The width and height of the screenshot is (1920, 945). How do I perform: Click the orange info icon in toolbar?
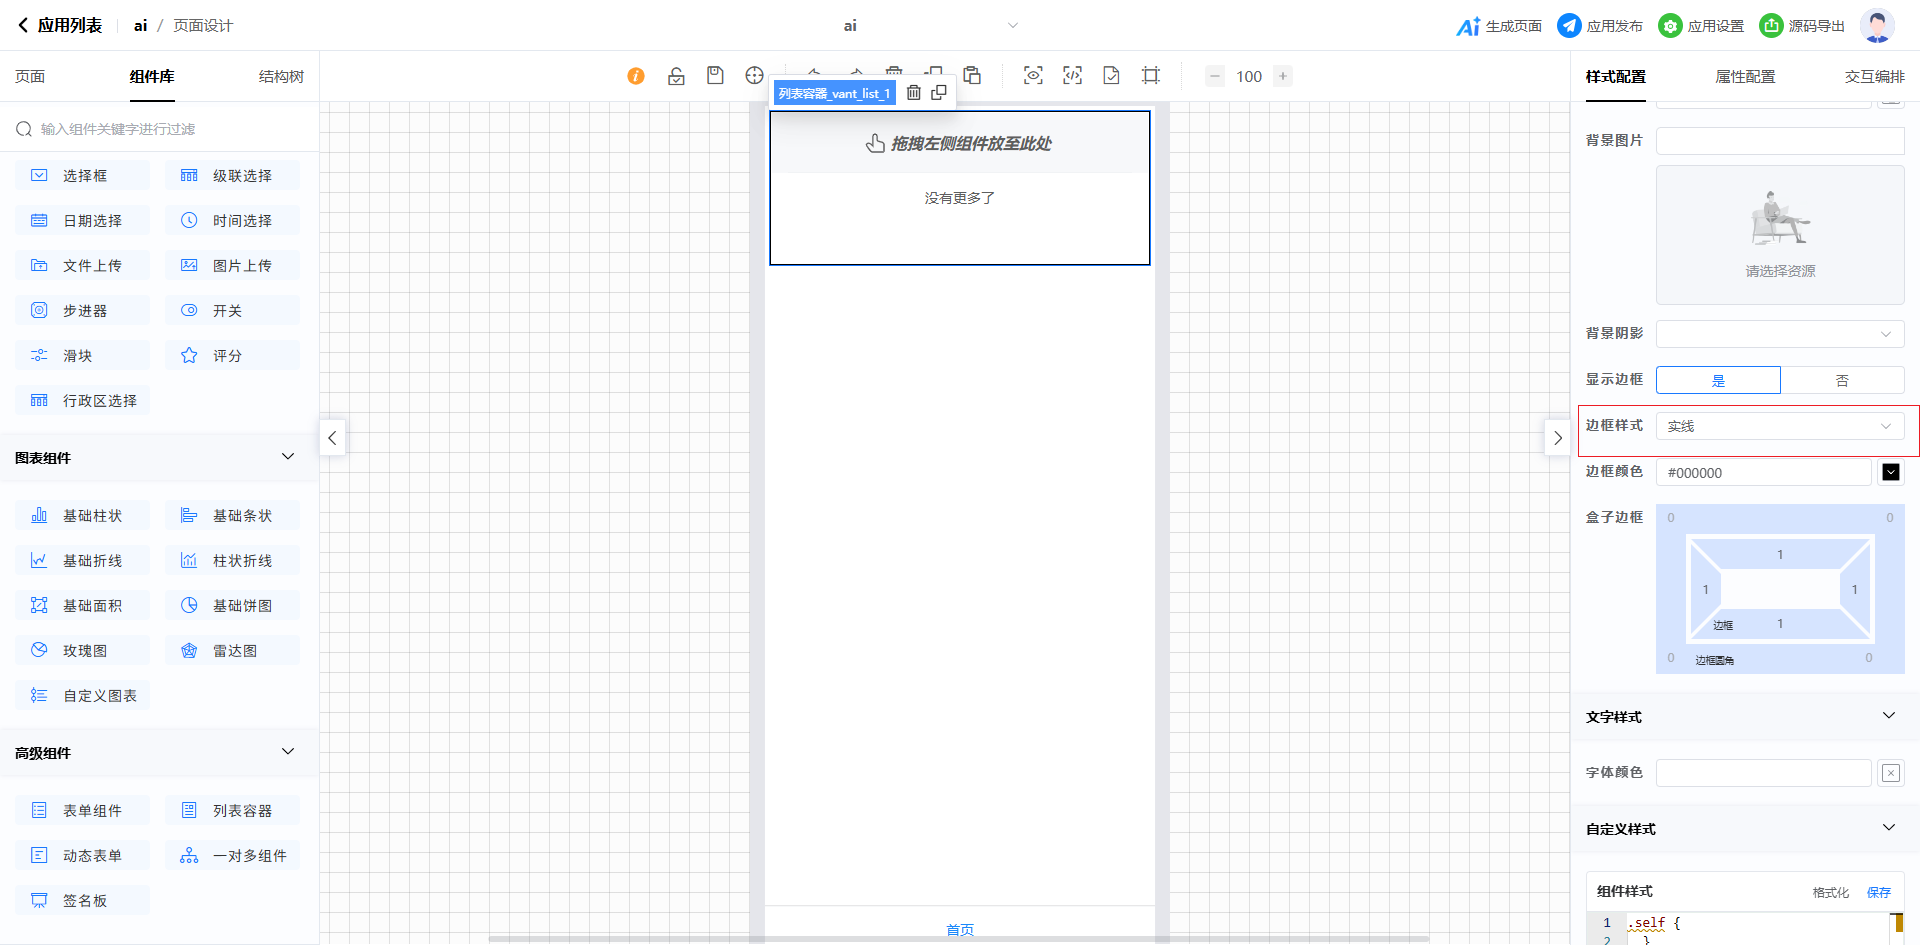pyautogui.click(x=636, y=76)
